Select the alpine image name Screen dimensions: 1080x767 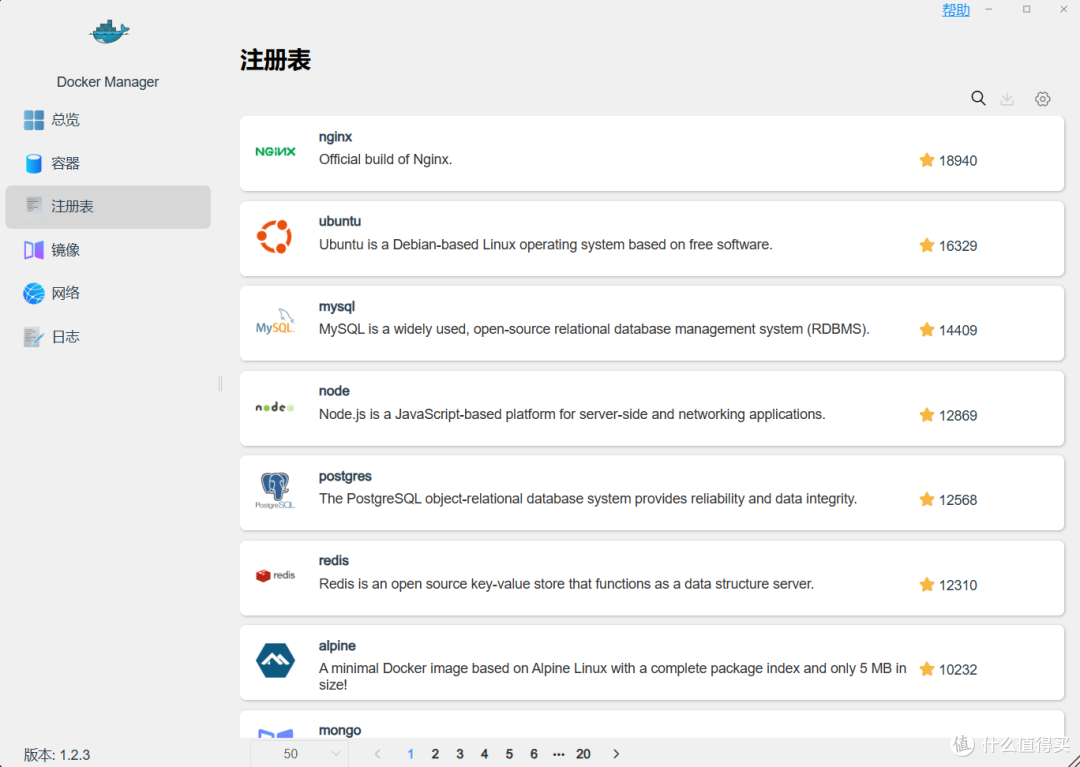pyautogui.click(x=337, y=646)
